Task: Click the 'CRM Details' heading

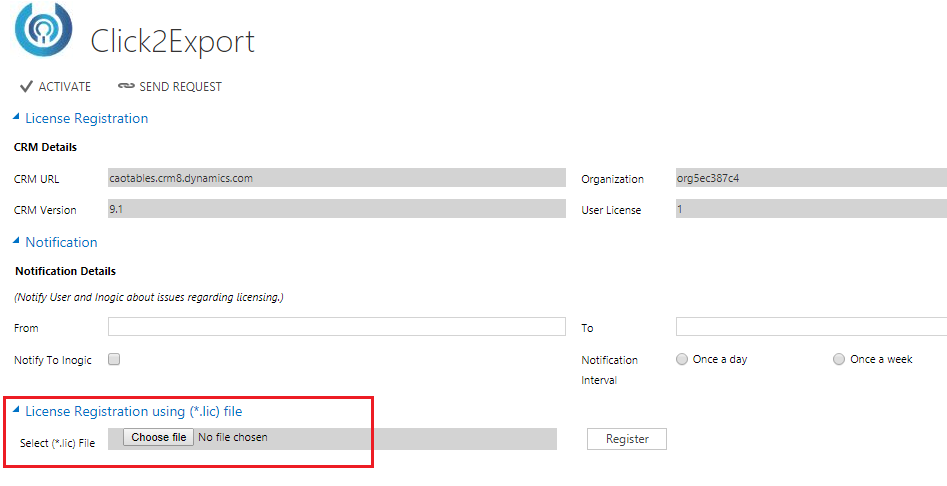Action: click(45, 147)
